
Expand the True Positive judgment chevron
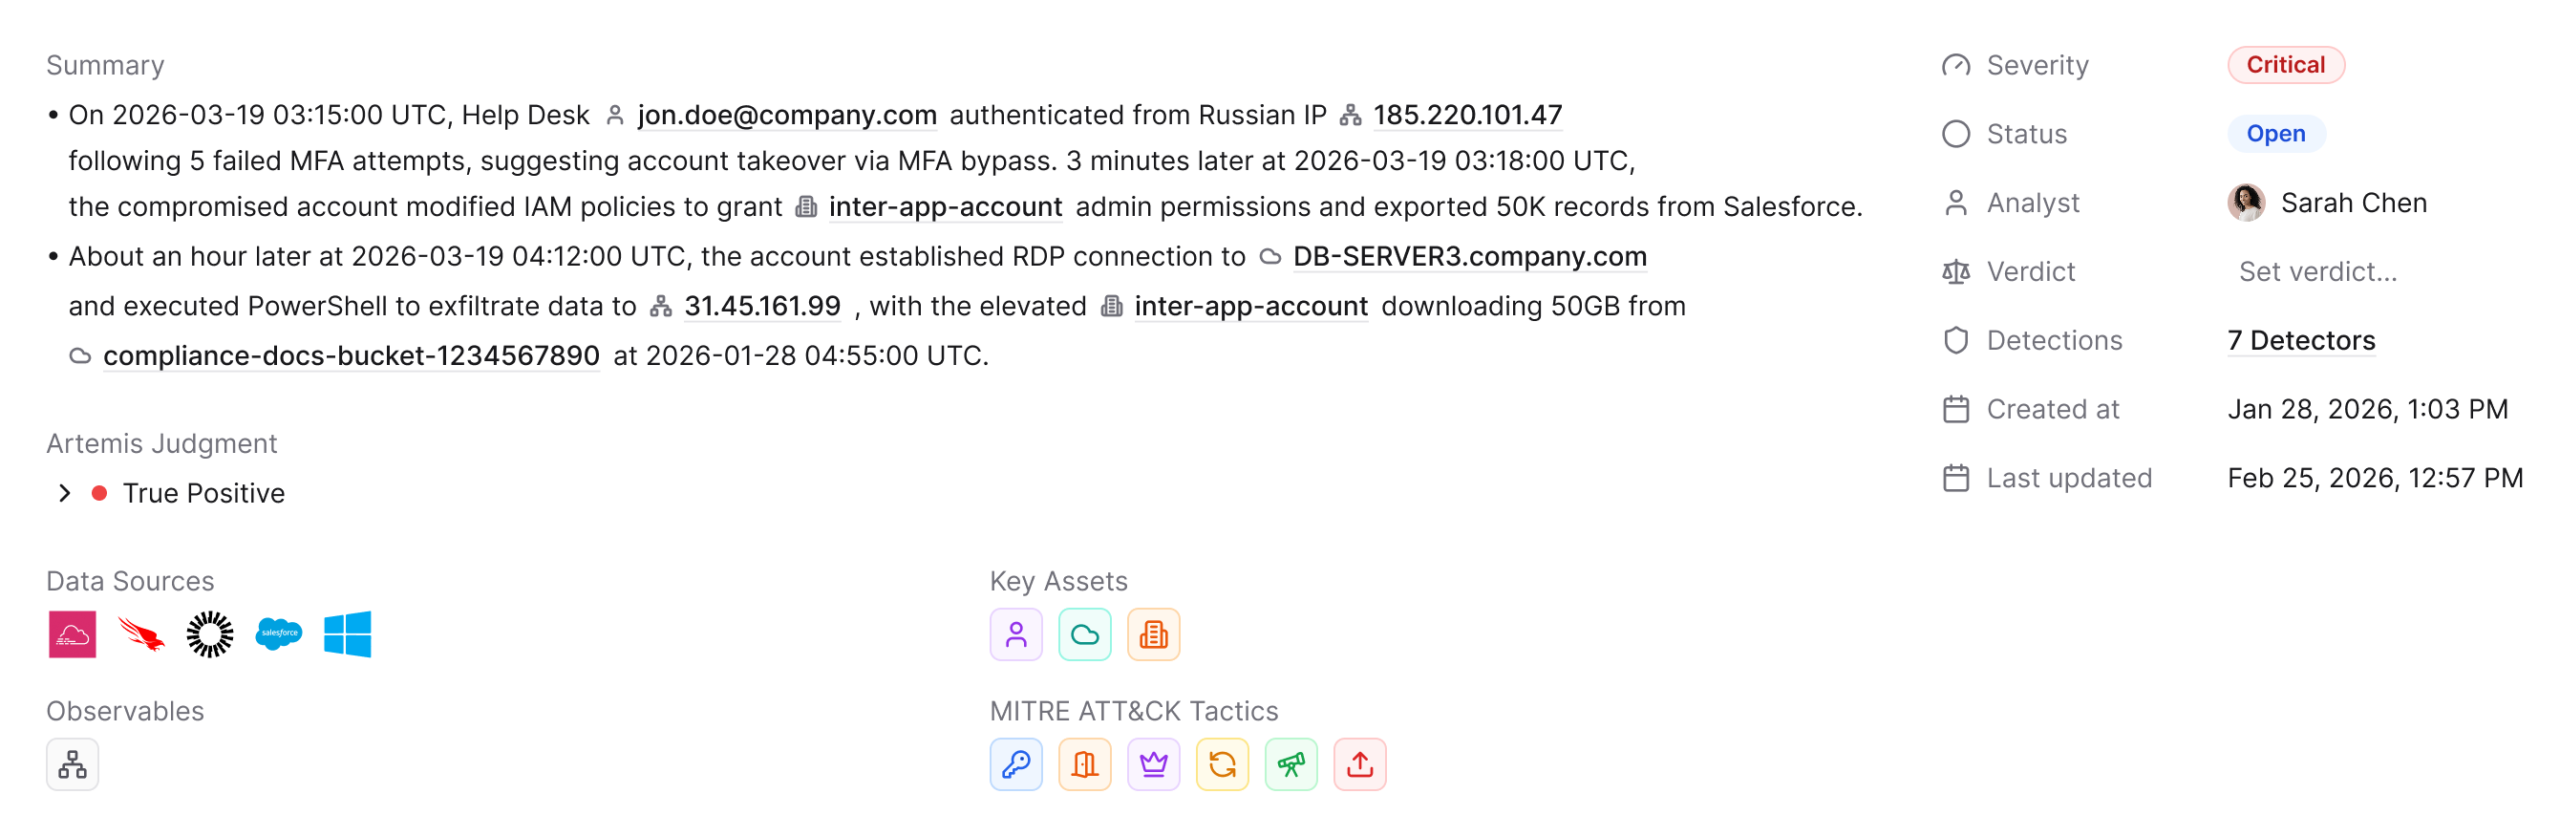coord(65,493)
